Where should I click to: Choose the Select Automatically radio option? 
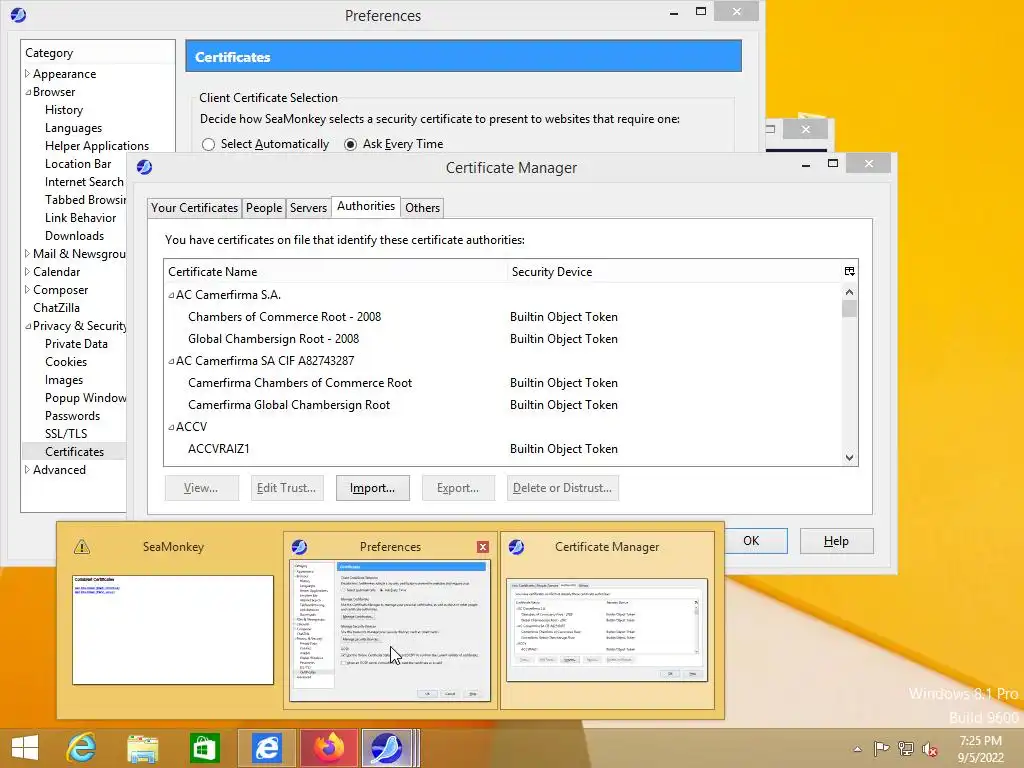pos(208,144)
